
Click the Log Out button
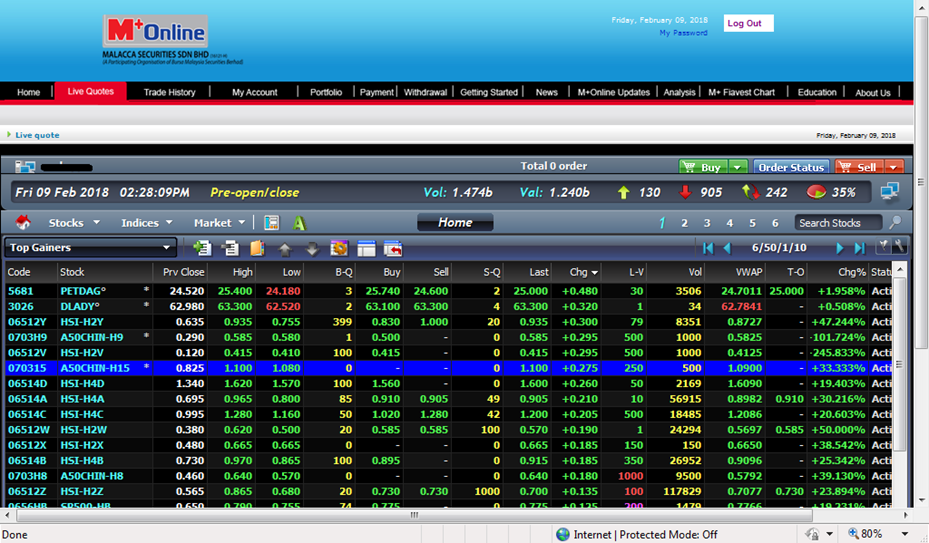[x=745, y=23]
